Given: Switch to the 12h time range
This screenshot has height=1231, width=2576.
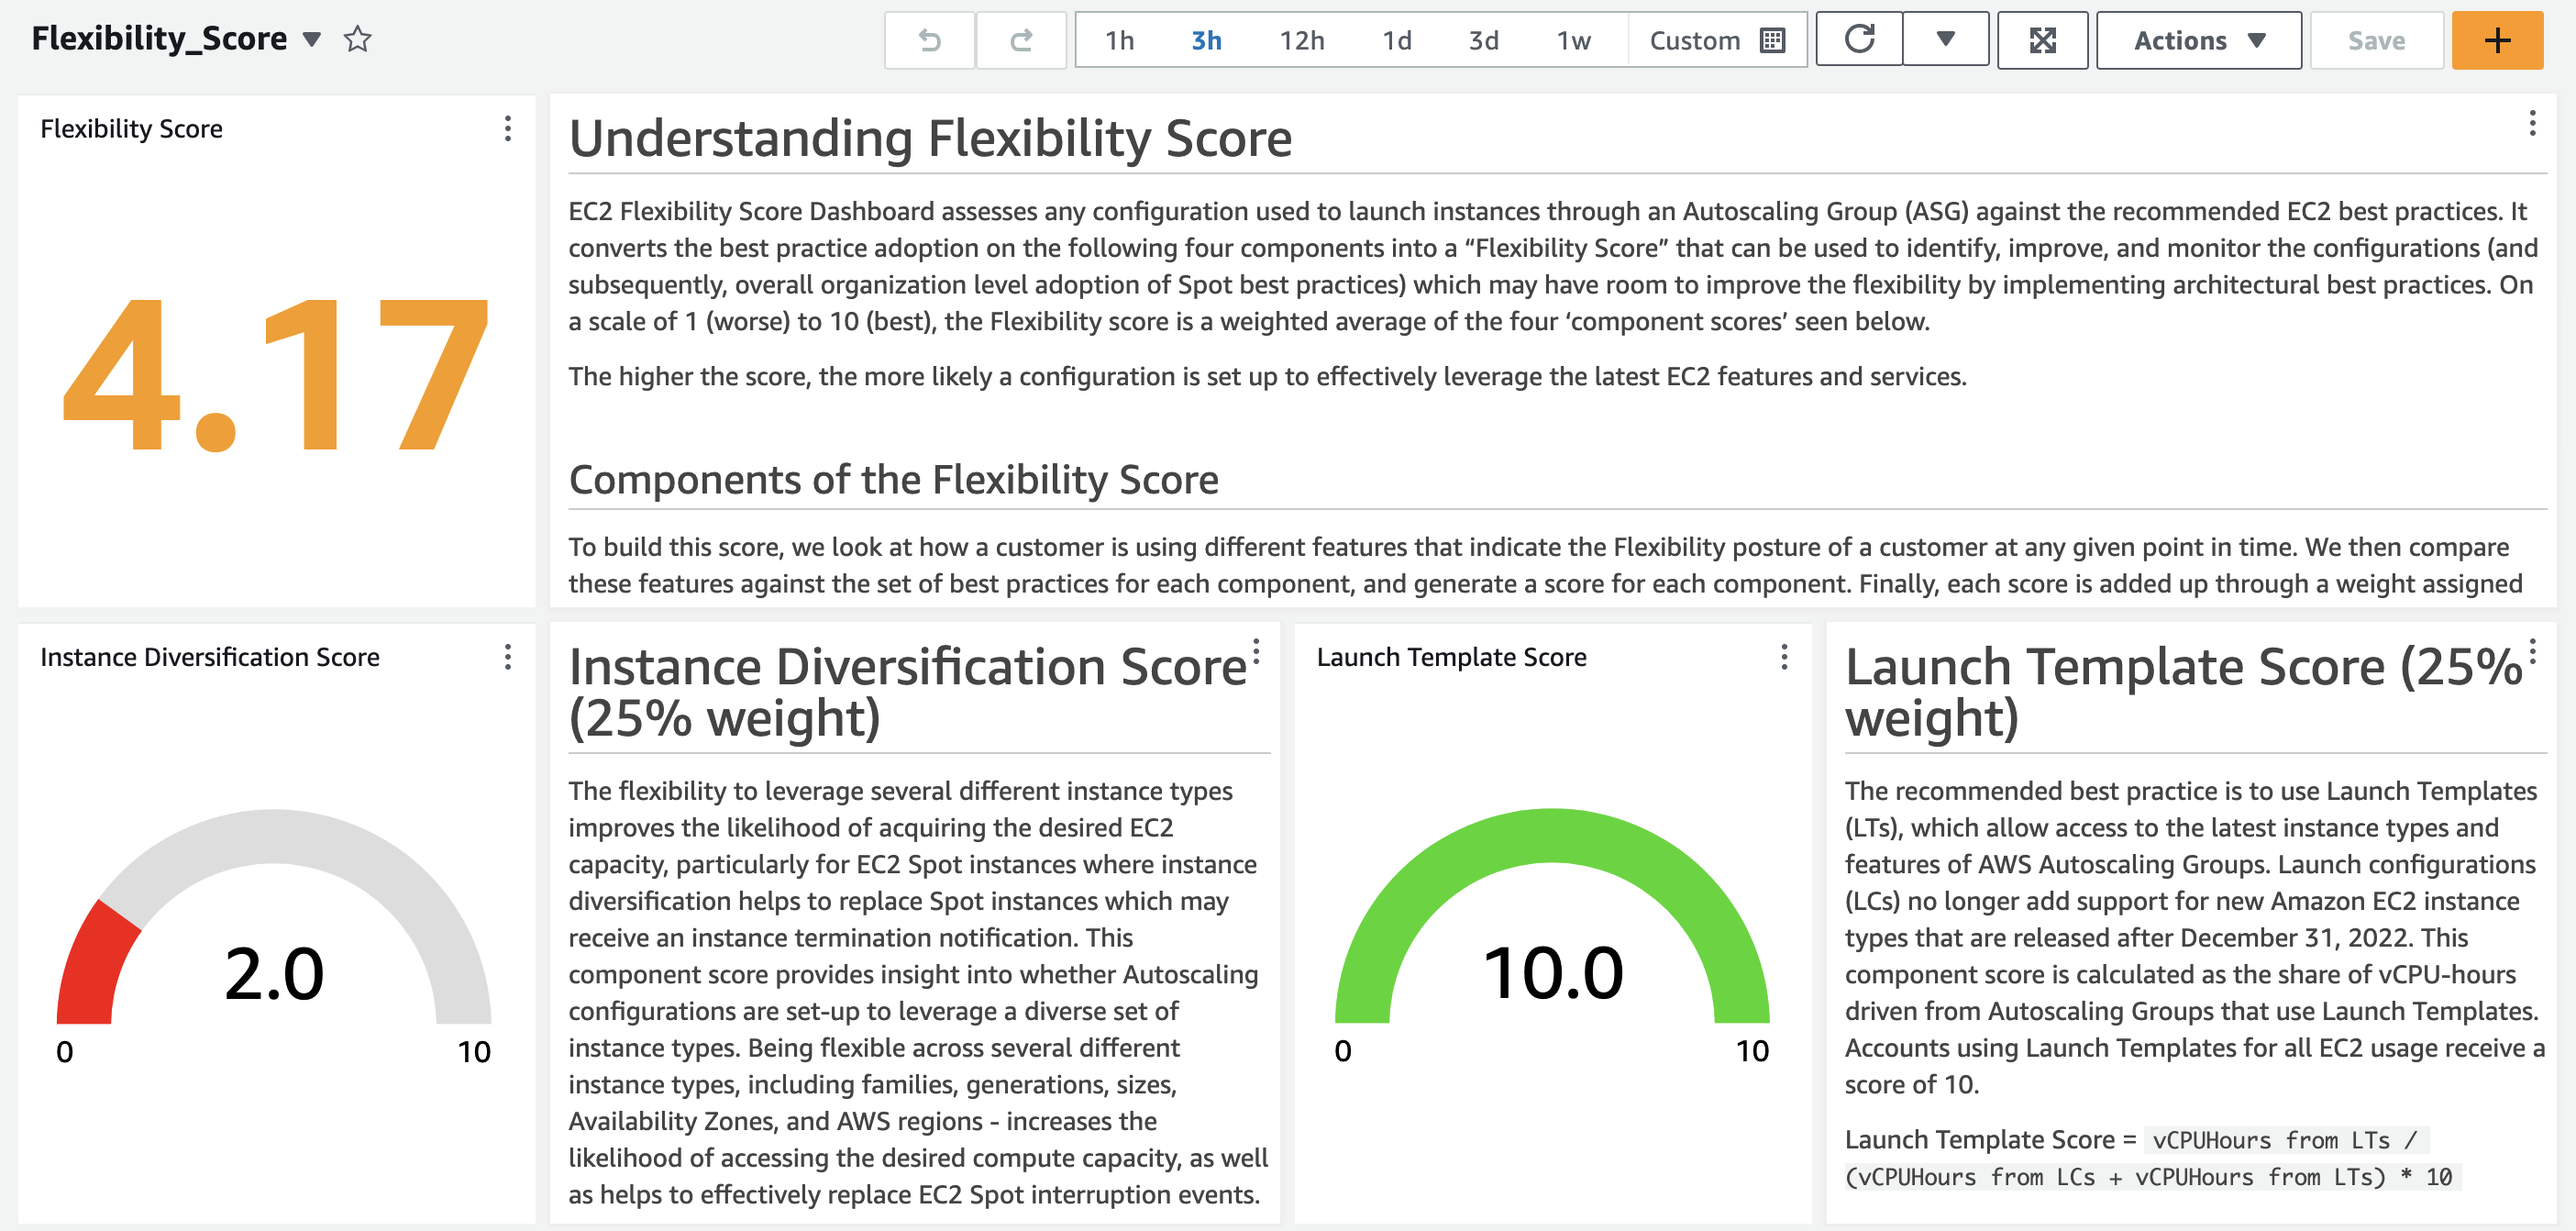Looking at the screenshot, I should tap(1301, 40).
